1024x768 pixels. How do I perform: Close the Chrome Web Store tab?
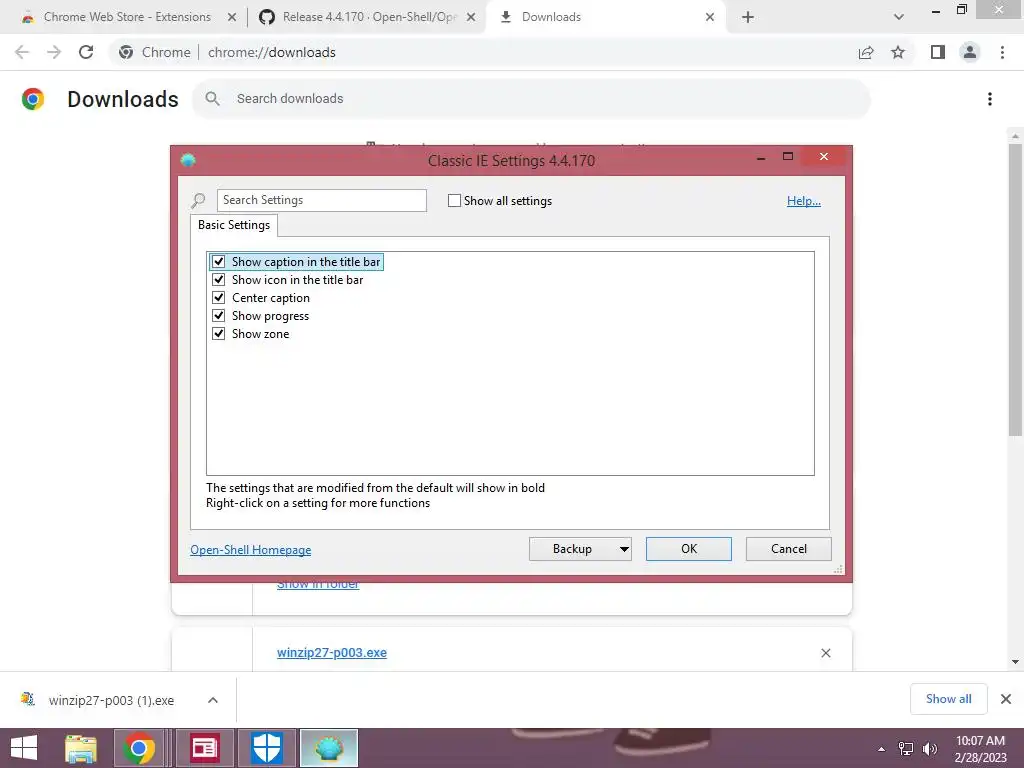click(232, 17)
